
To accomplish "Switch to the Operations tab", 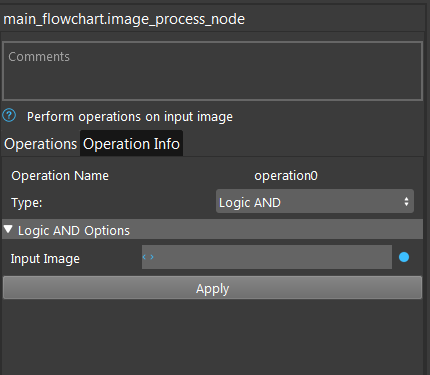I will pyautogui.click(x=40, y=144).
